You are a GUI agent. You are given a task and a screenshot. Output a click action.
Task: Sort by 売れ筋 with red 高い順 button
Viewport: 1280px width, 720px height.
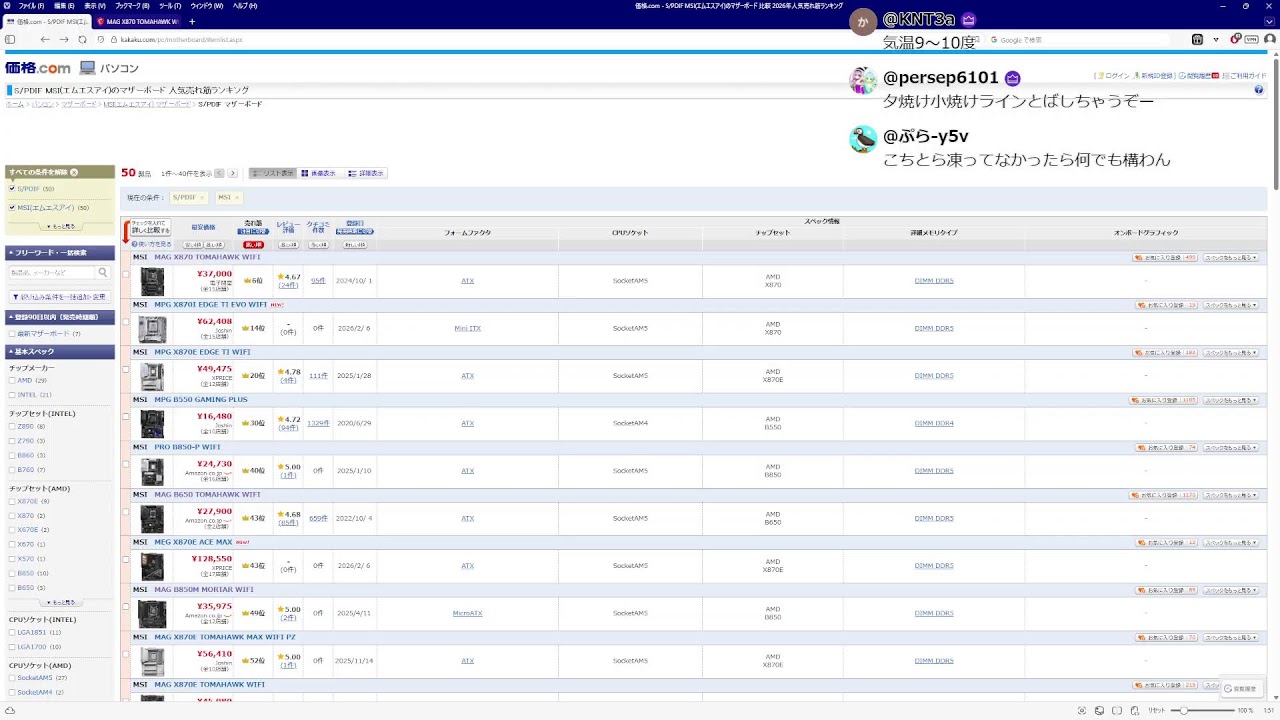tap(254, 244)
